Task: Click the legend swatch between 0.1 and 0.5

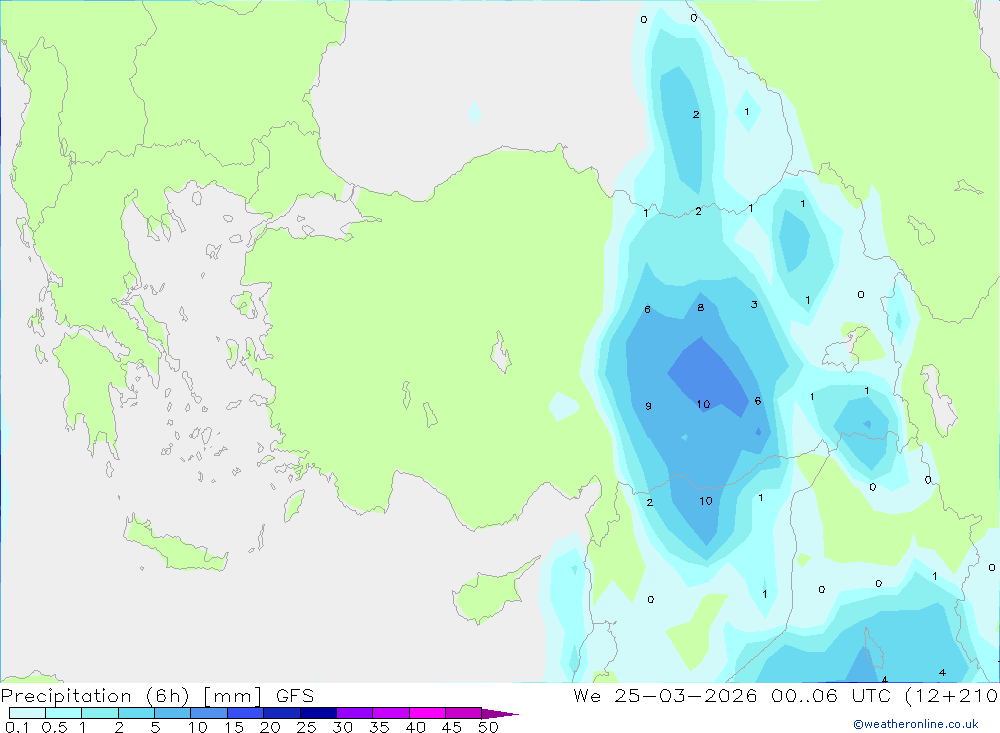Action: (x=27, y=713)
